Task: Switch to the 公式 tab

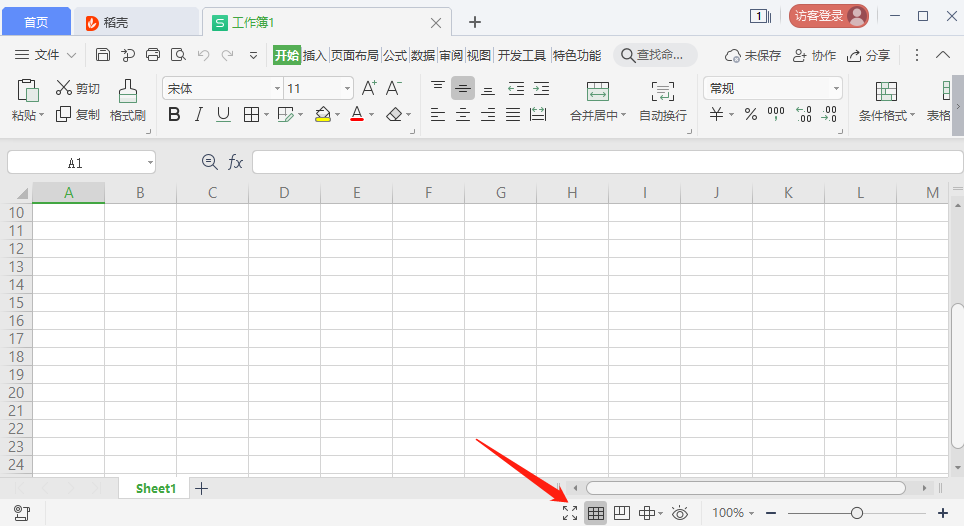Action: coord(395,56)
